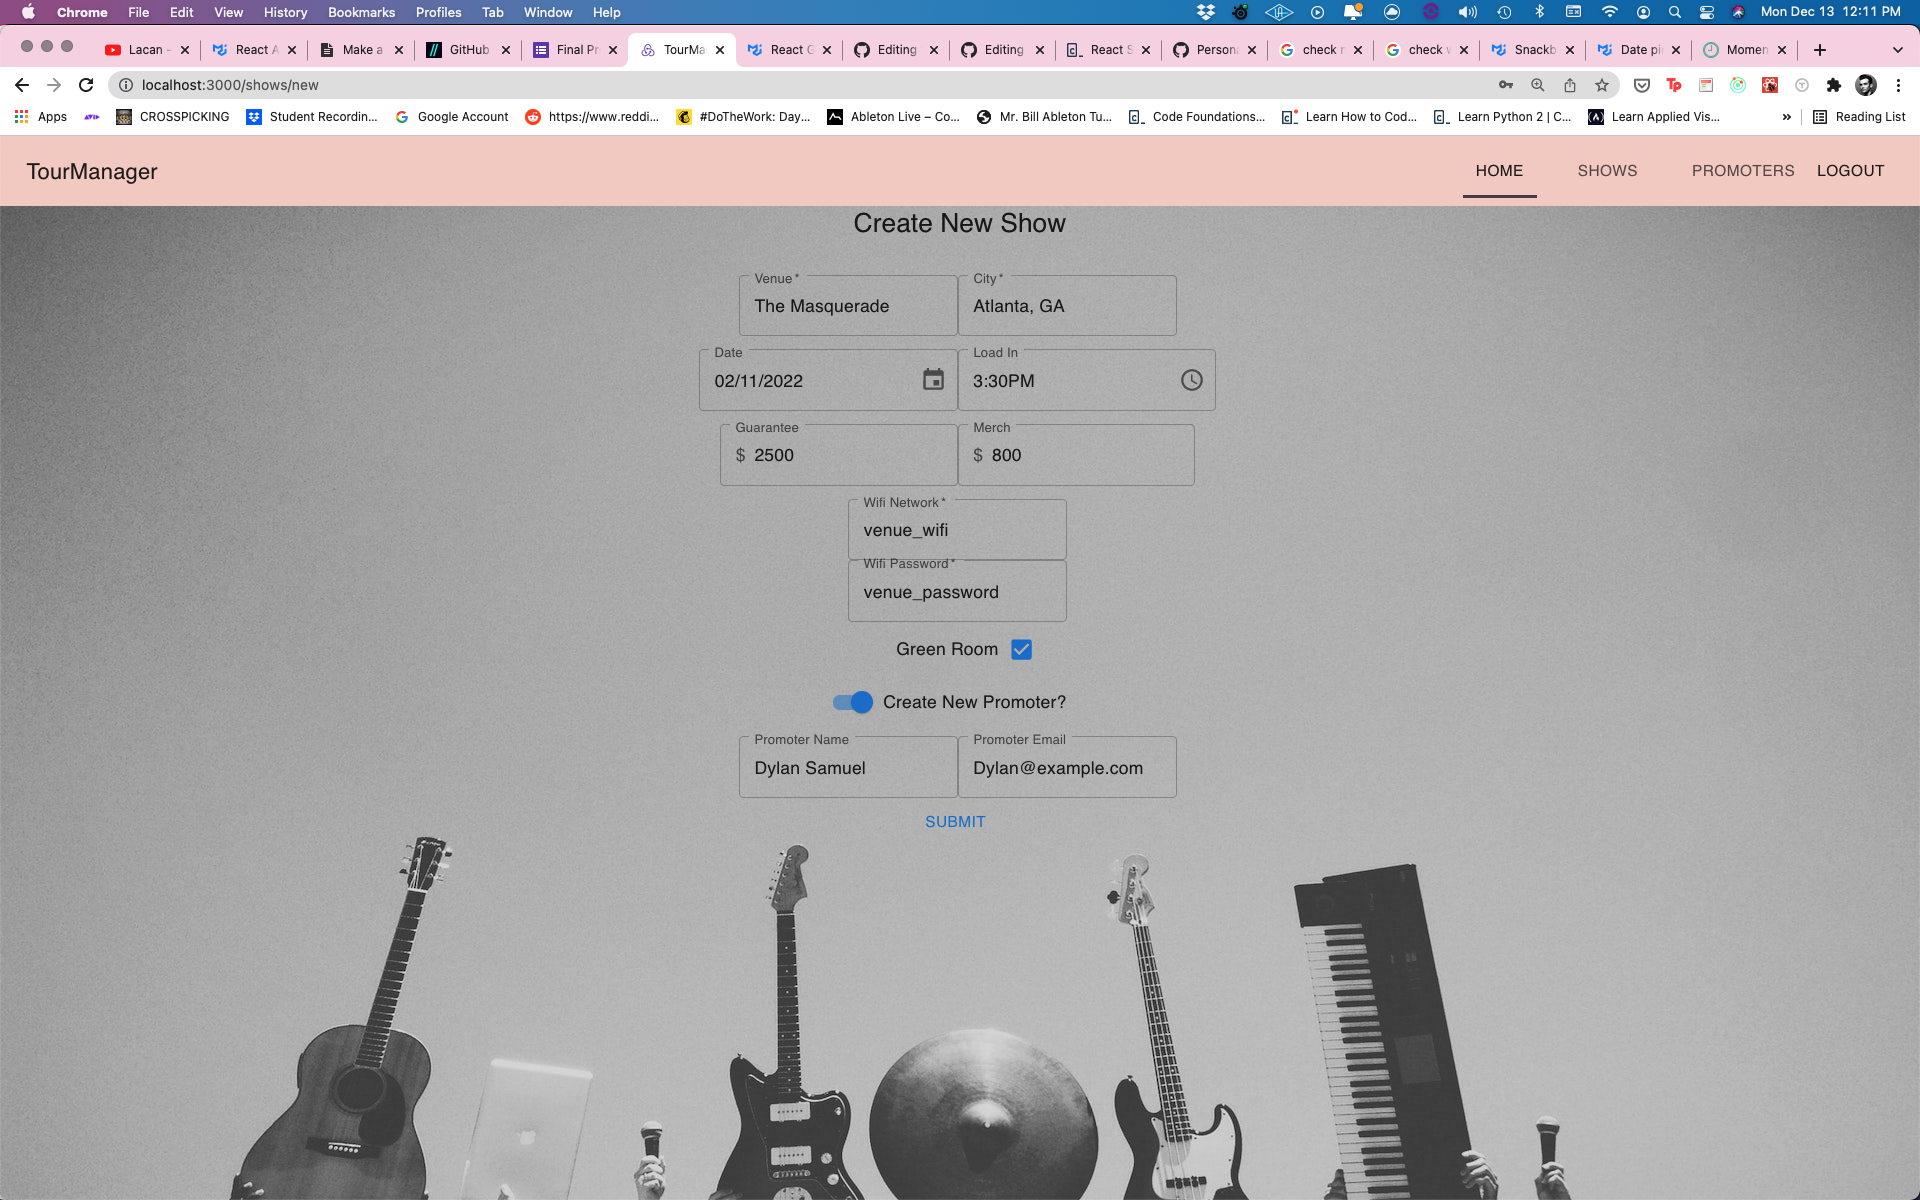Image resolution: width=1920 pixels, height=1200 pixels.
Task: Open Chrome three-dot menu
Action: pos(1898,85)
